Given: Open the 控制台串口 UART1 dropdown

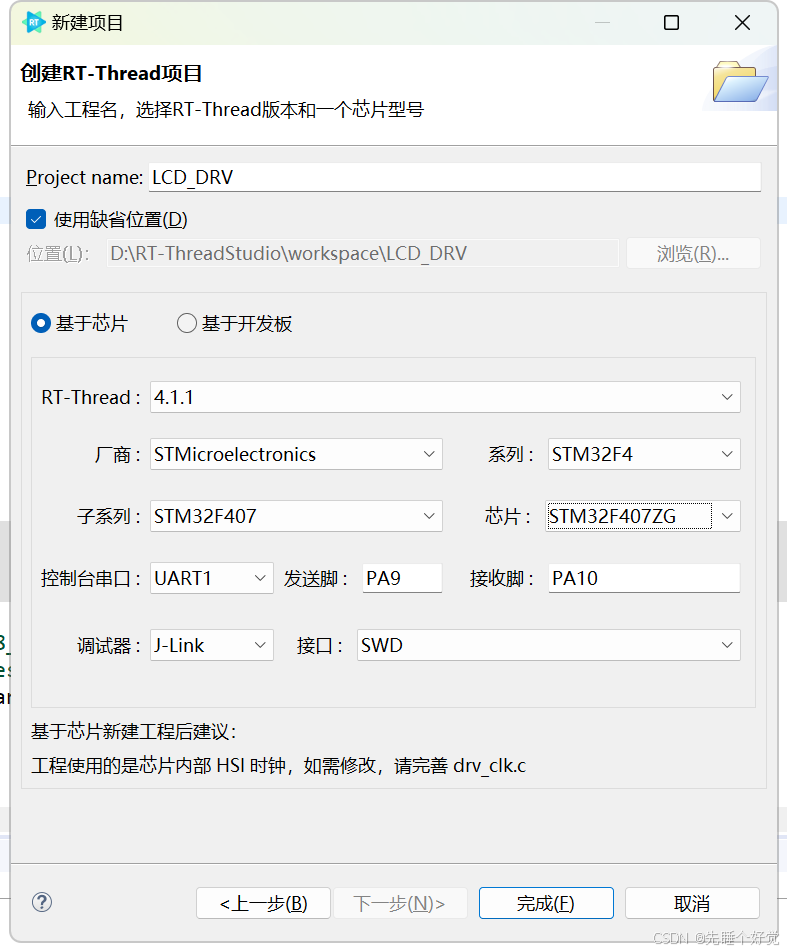Looking at the screenshot, I should coord(212,578).
